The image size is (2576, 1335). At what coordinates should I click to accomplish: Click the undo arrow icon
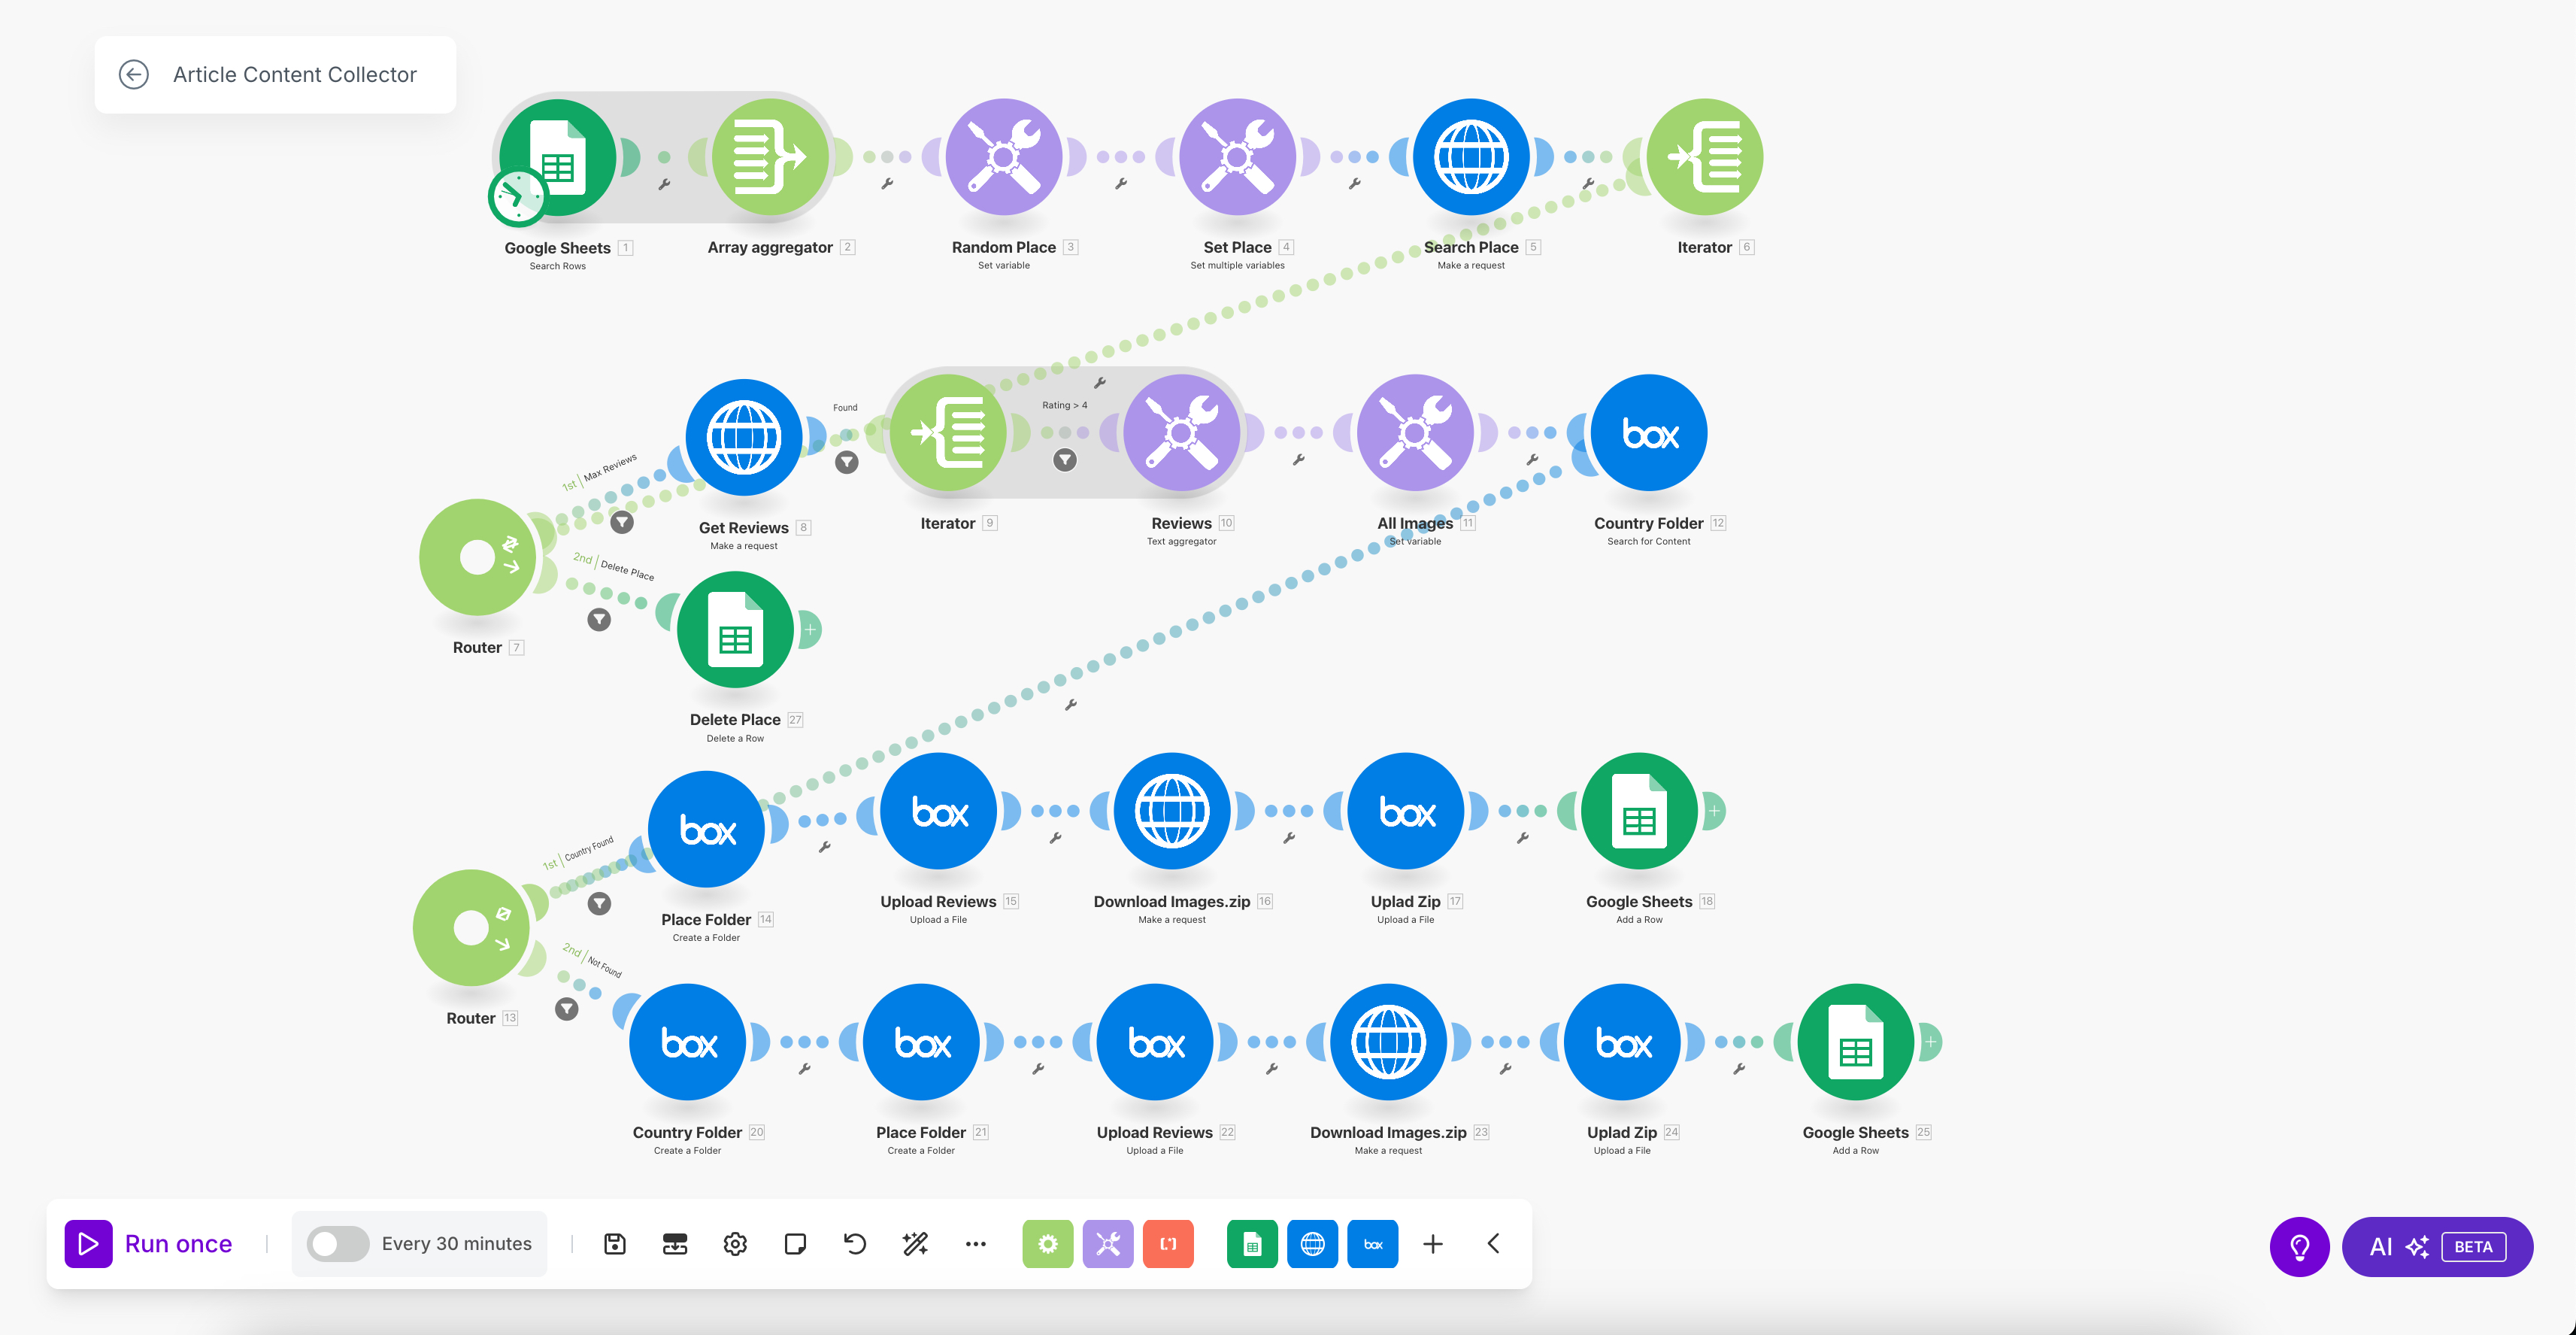(855, 1244)
